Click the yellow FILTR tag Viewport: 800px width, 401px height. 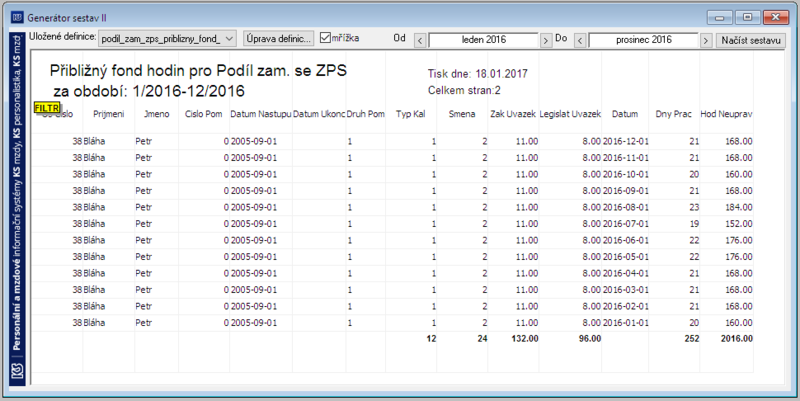click(x=47, y=108)
